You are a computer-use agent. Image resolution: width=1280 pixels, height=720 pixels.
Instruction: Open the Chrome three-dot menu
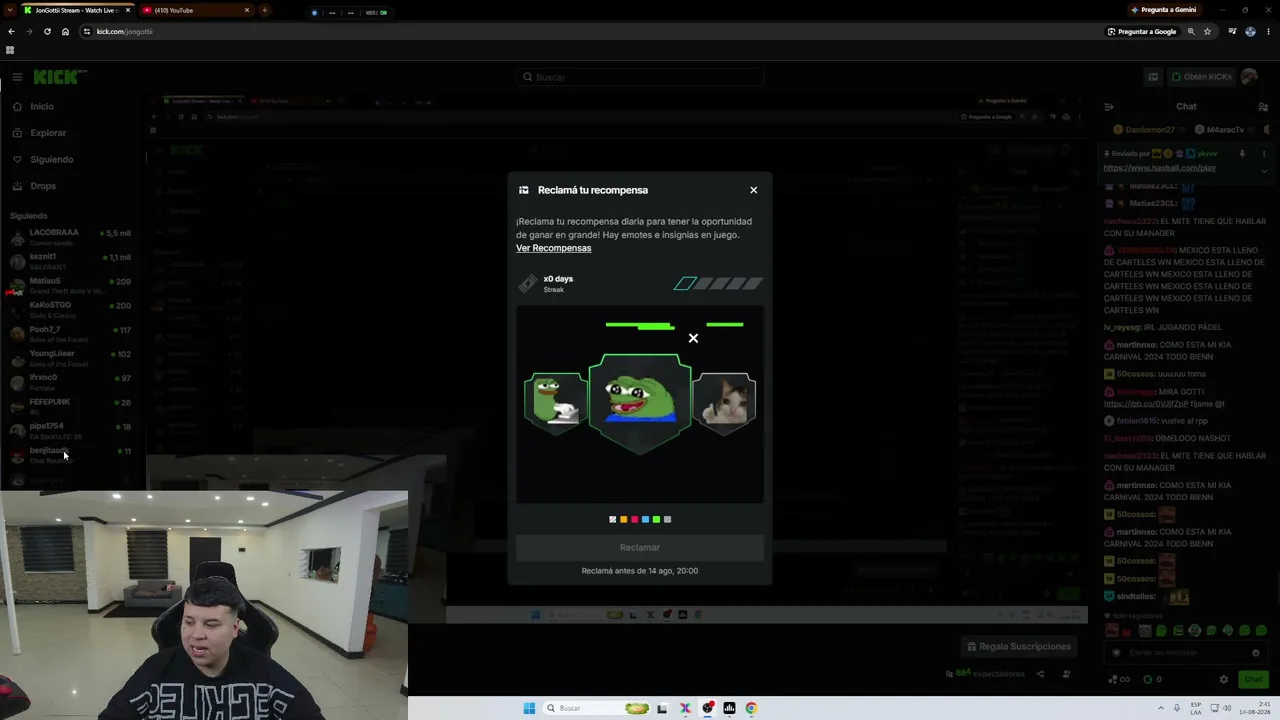point(1268,31)
